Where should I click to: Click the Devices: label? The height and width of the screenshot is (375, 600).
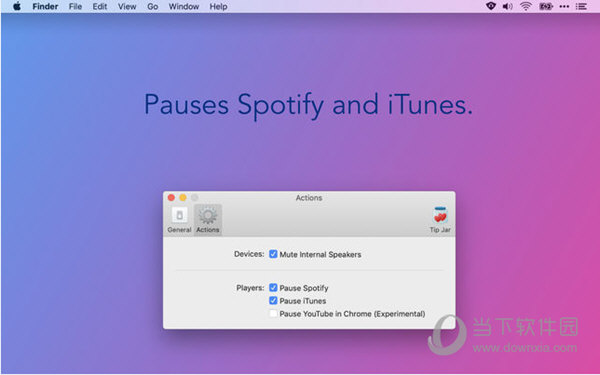point(249,254)
